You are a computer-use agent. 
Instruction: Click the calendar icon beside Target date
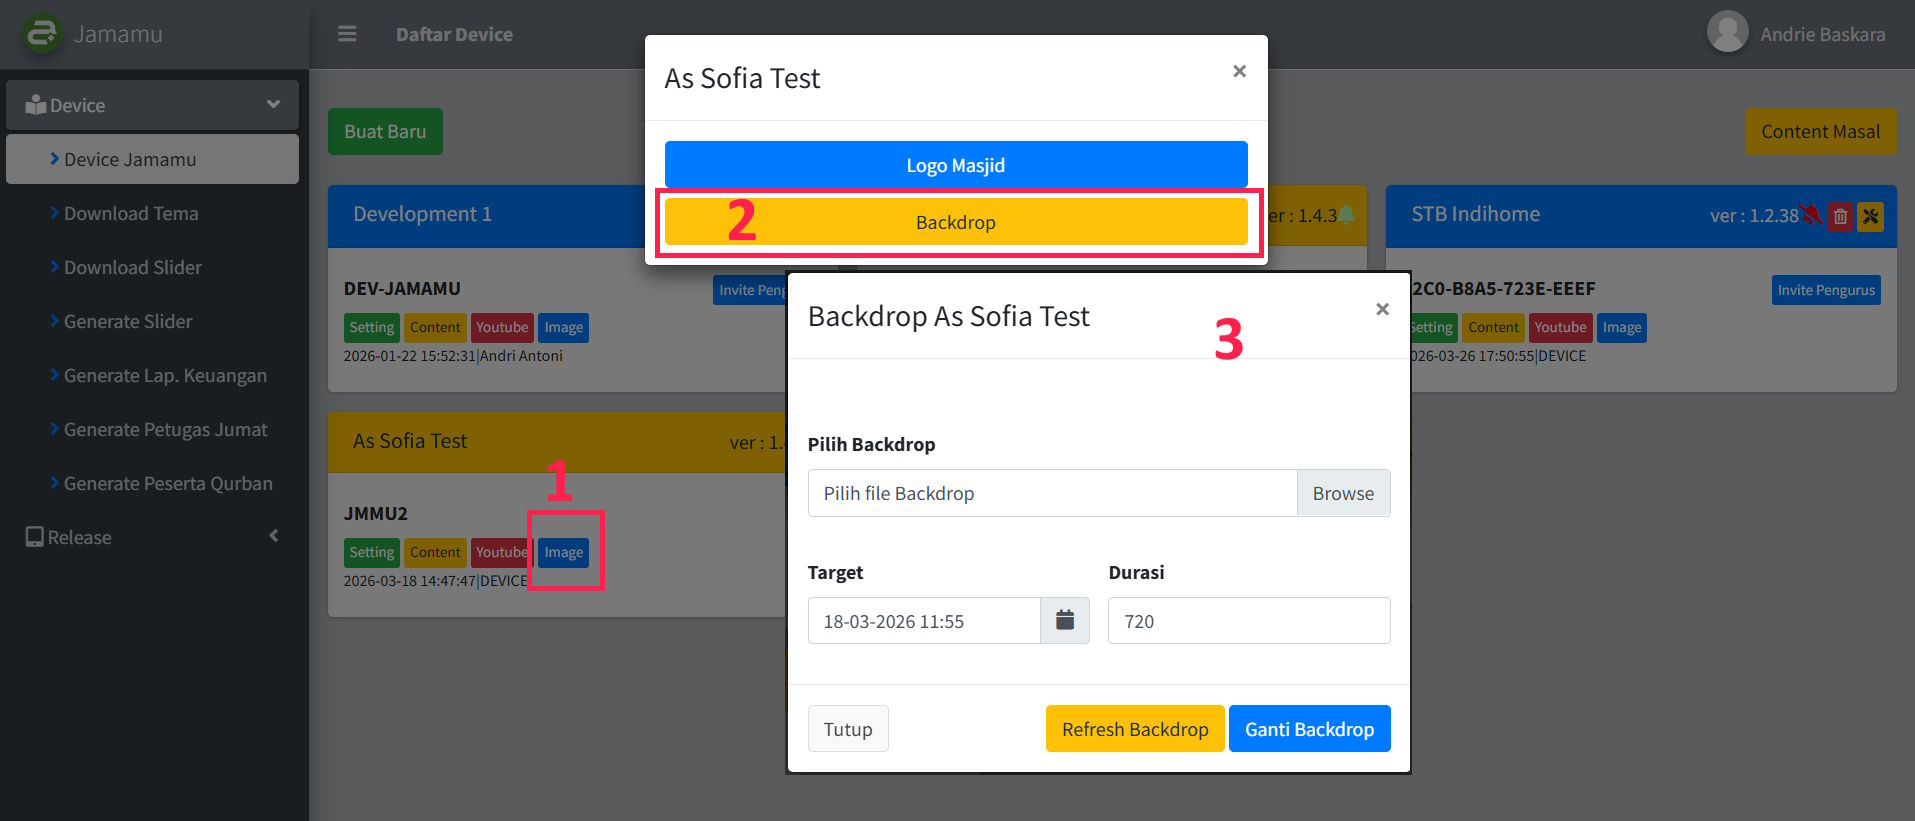(x=1065, y=621)
